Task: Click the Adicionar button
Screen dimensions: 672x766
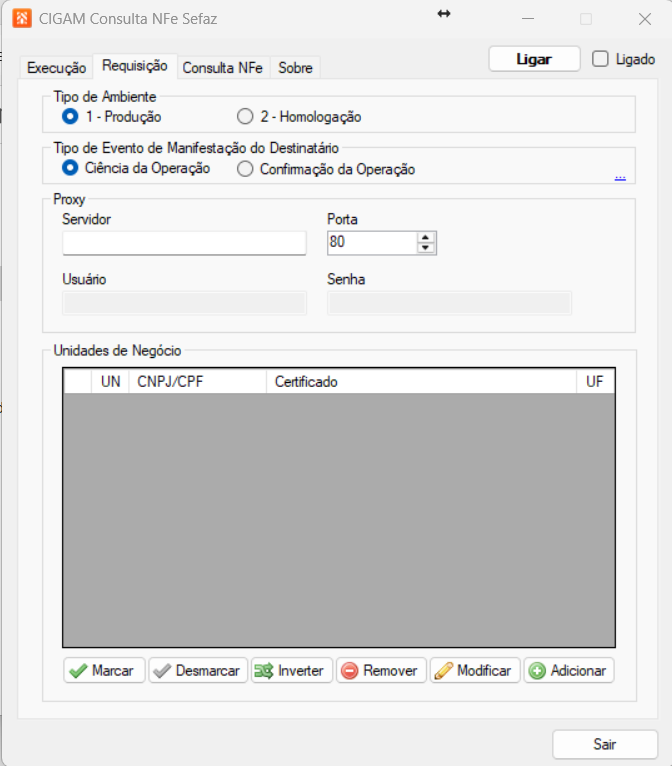Action: pyautogui.click(x=568, y=670)
